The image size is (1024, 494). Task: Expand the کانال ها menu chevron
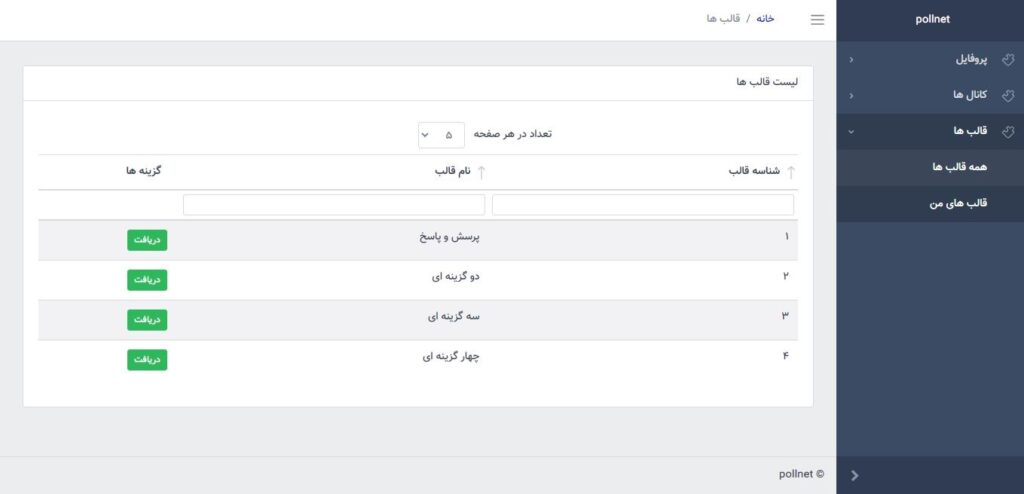(x=851, y=96)
